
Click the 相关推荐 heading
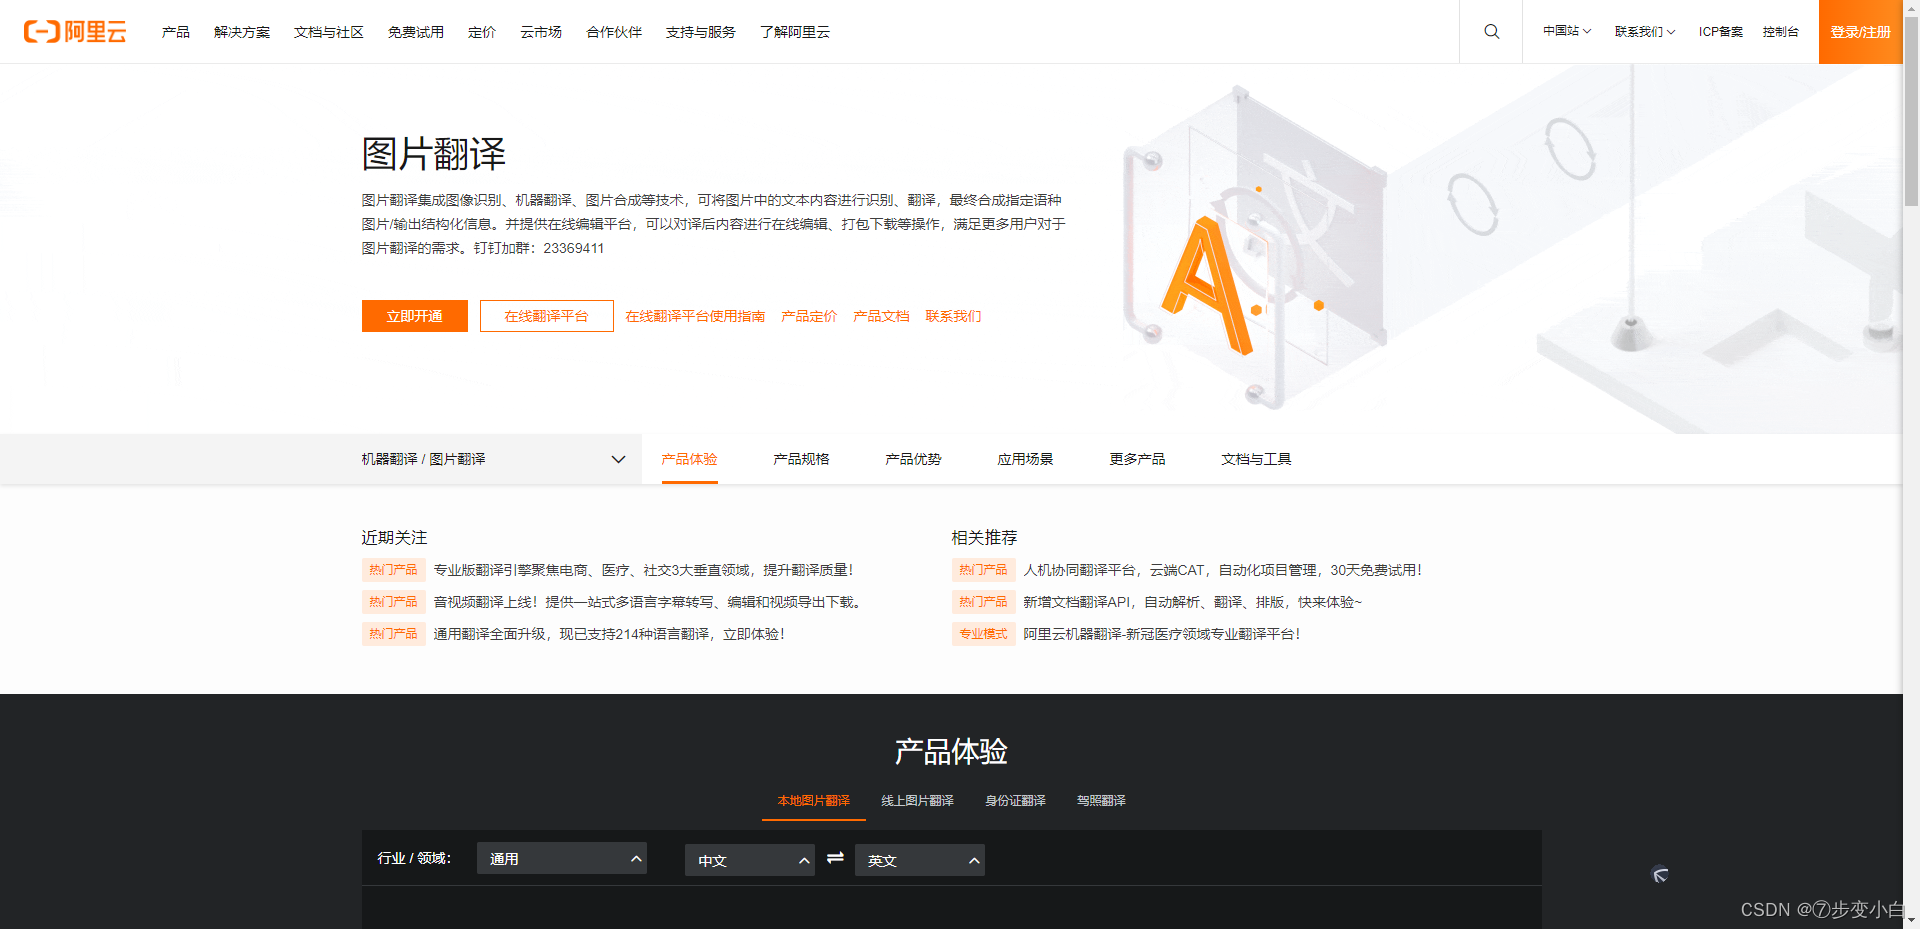coord(984,538)
